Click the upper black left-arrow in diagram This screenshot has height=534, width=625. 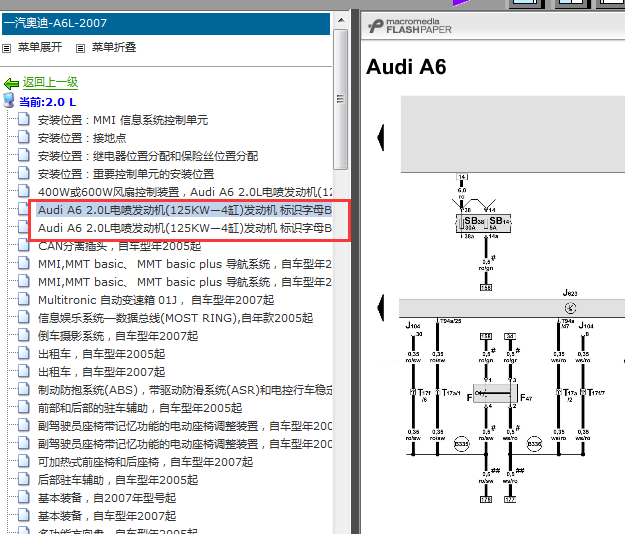[x=381, y=137]
